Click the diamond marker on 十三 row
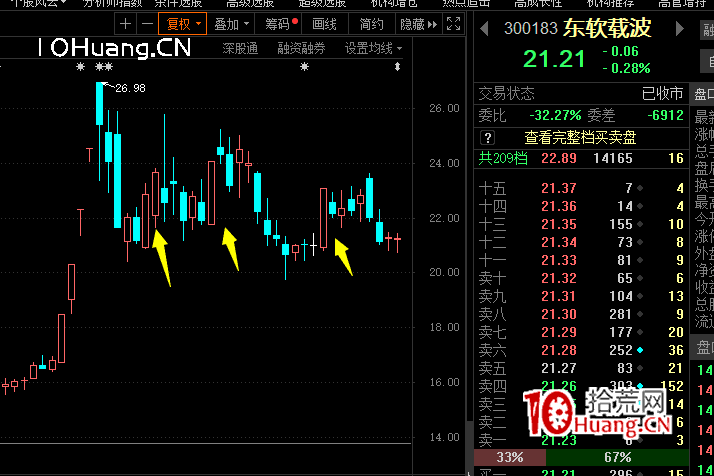 [640, 224]
